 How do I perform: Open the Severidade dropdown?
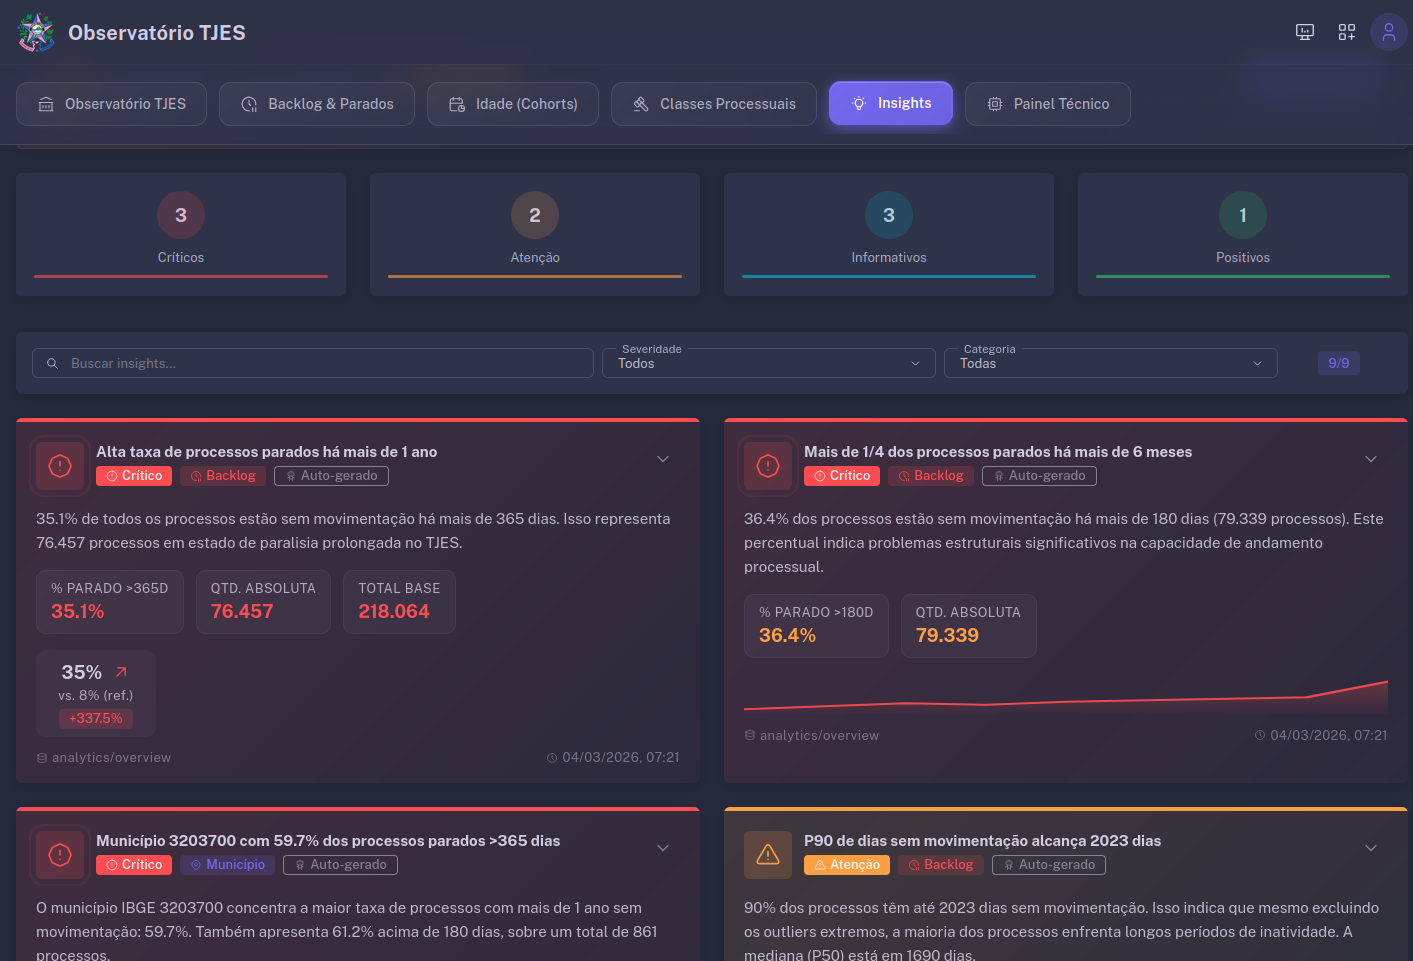(767, 363)
